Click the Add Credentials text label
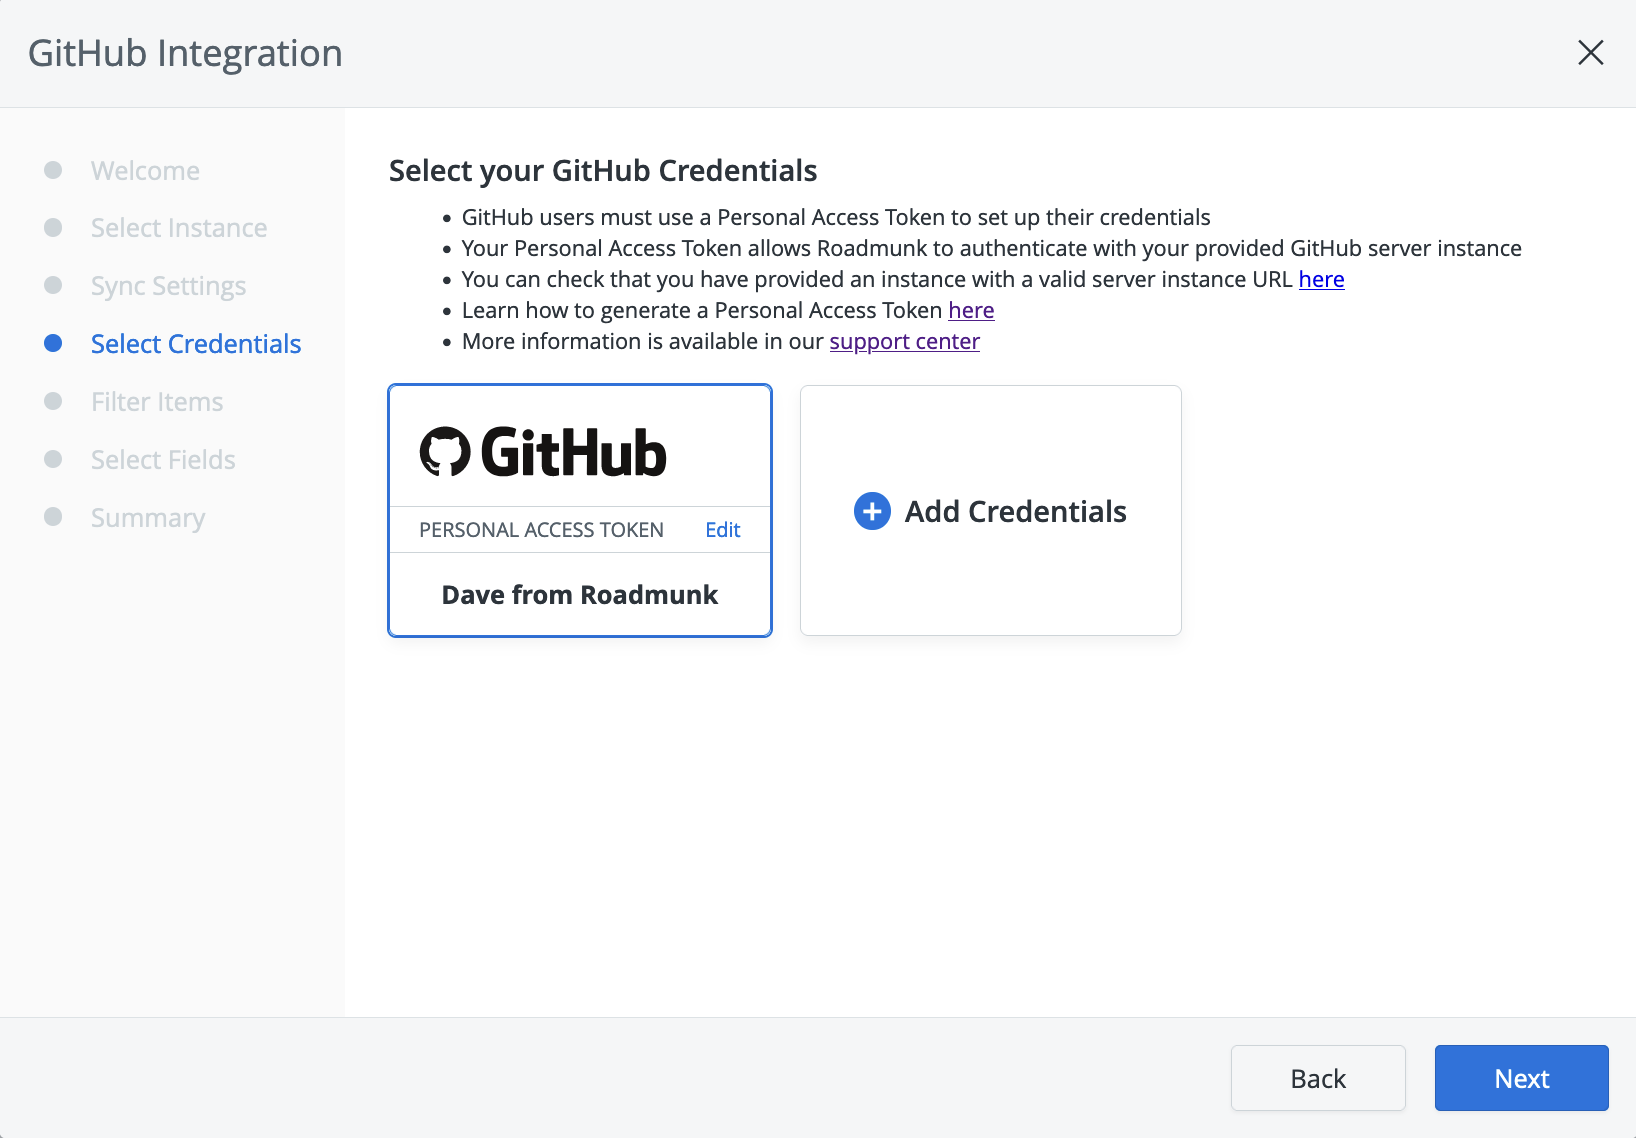The image size is (1636, 1138). [1015, 511]
